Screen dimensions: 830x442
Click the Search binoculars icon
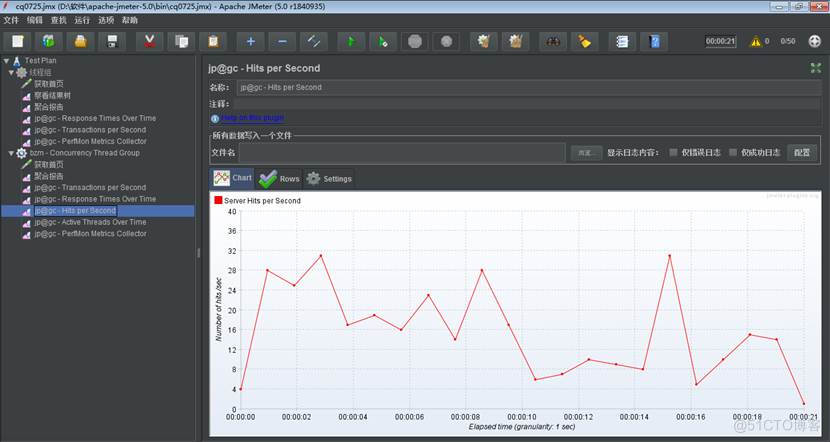551,41
